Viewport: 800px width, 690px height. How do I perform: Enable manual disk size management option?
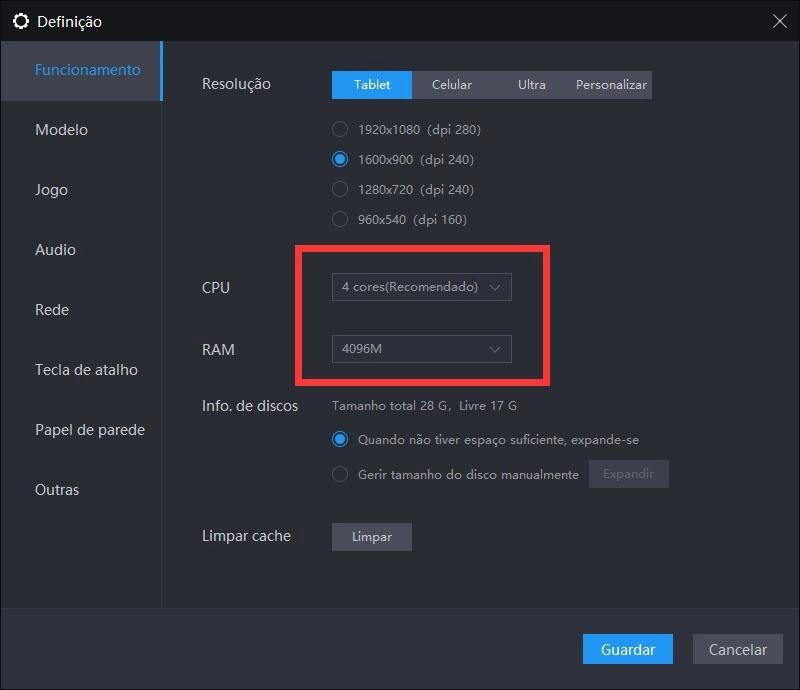pyautogui.click(x=340, y=474)
